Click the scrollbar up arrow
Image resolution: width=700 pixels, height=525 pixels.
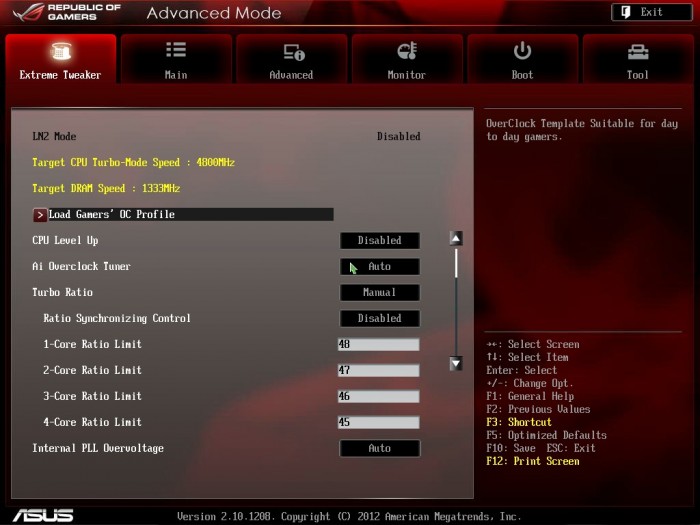point(456,238)
